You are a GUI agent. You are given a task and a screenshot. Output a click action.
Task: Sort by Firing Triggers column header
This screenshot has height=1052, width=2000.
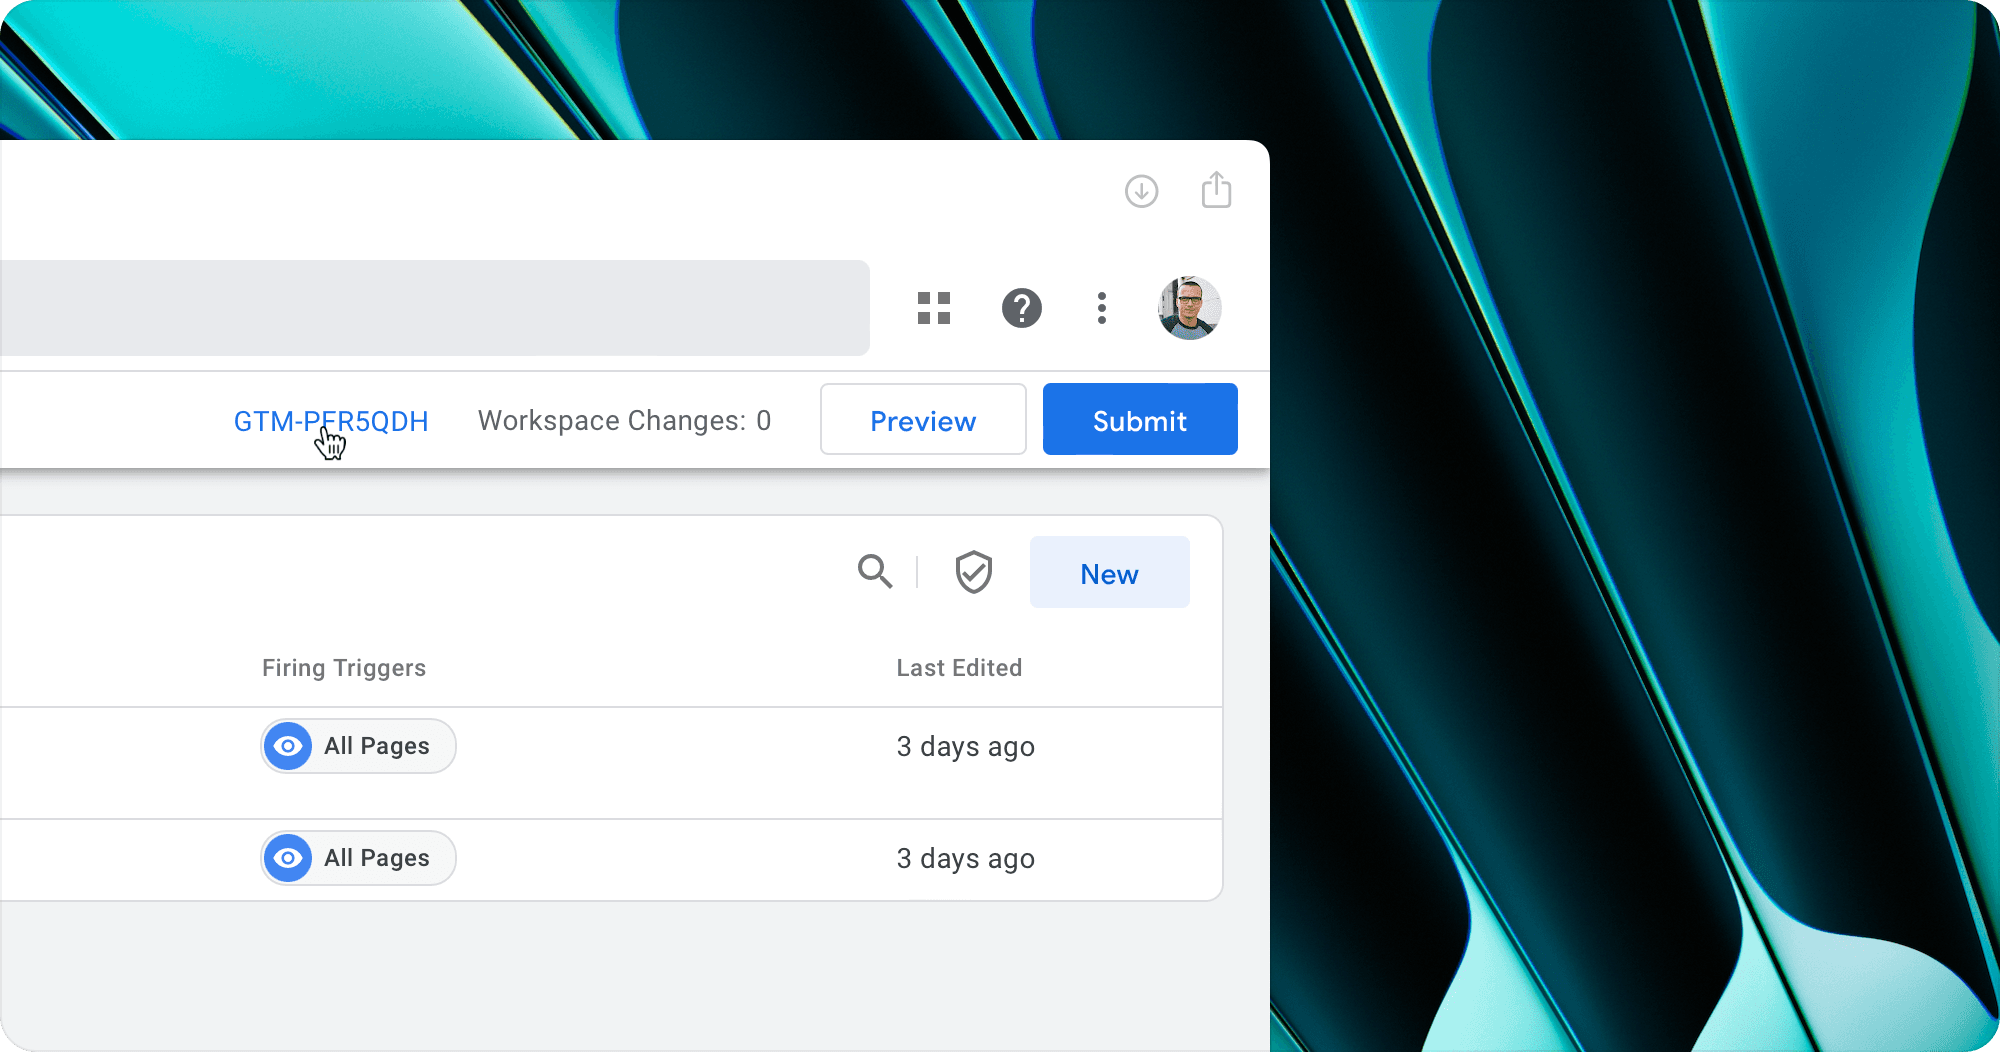(344, 668)
